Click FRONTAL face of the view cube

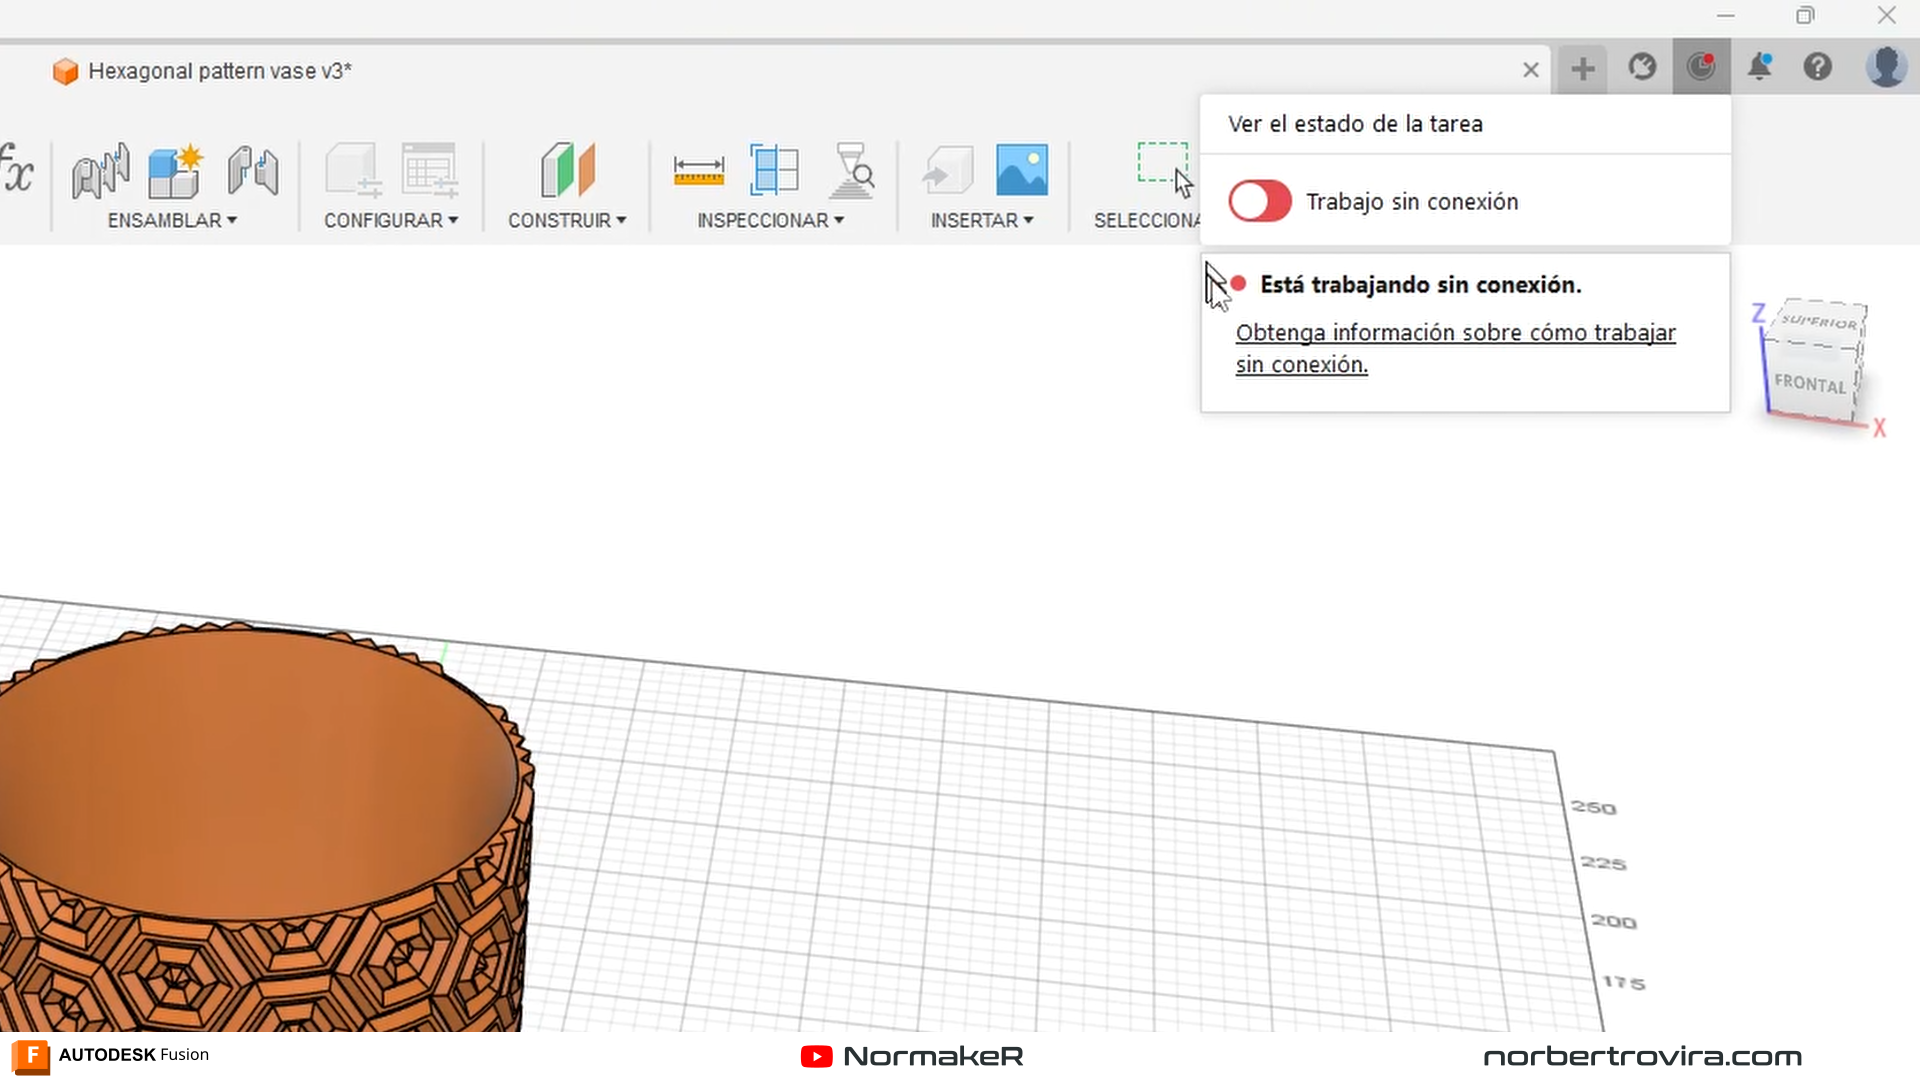pyautogui.click(x=1809, y=384)
